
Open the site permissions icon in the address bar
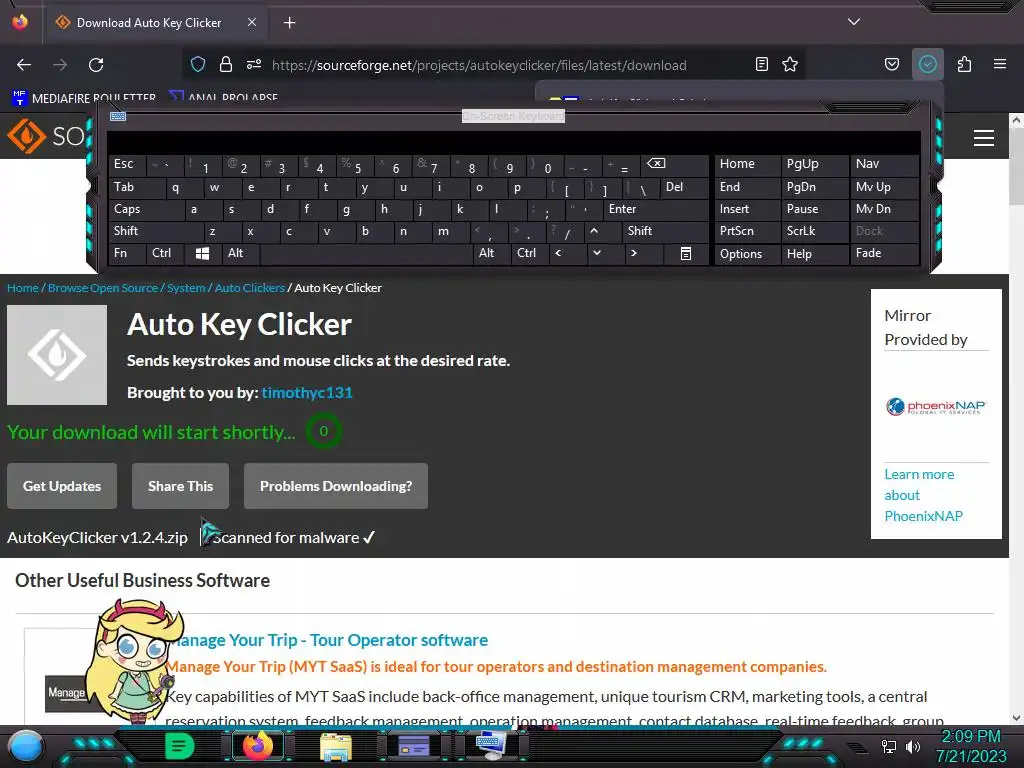click(254, 65)
